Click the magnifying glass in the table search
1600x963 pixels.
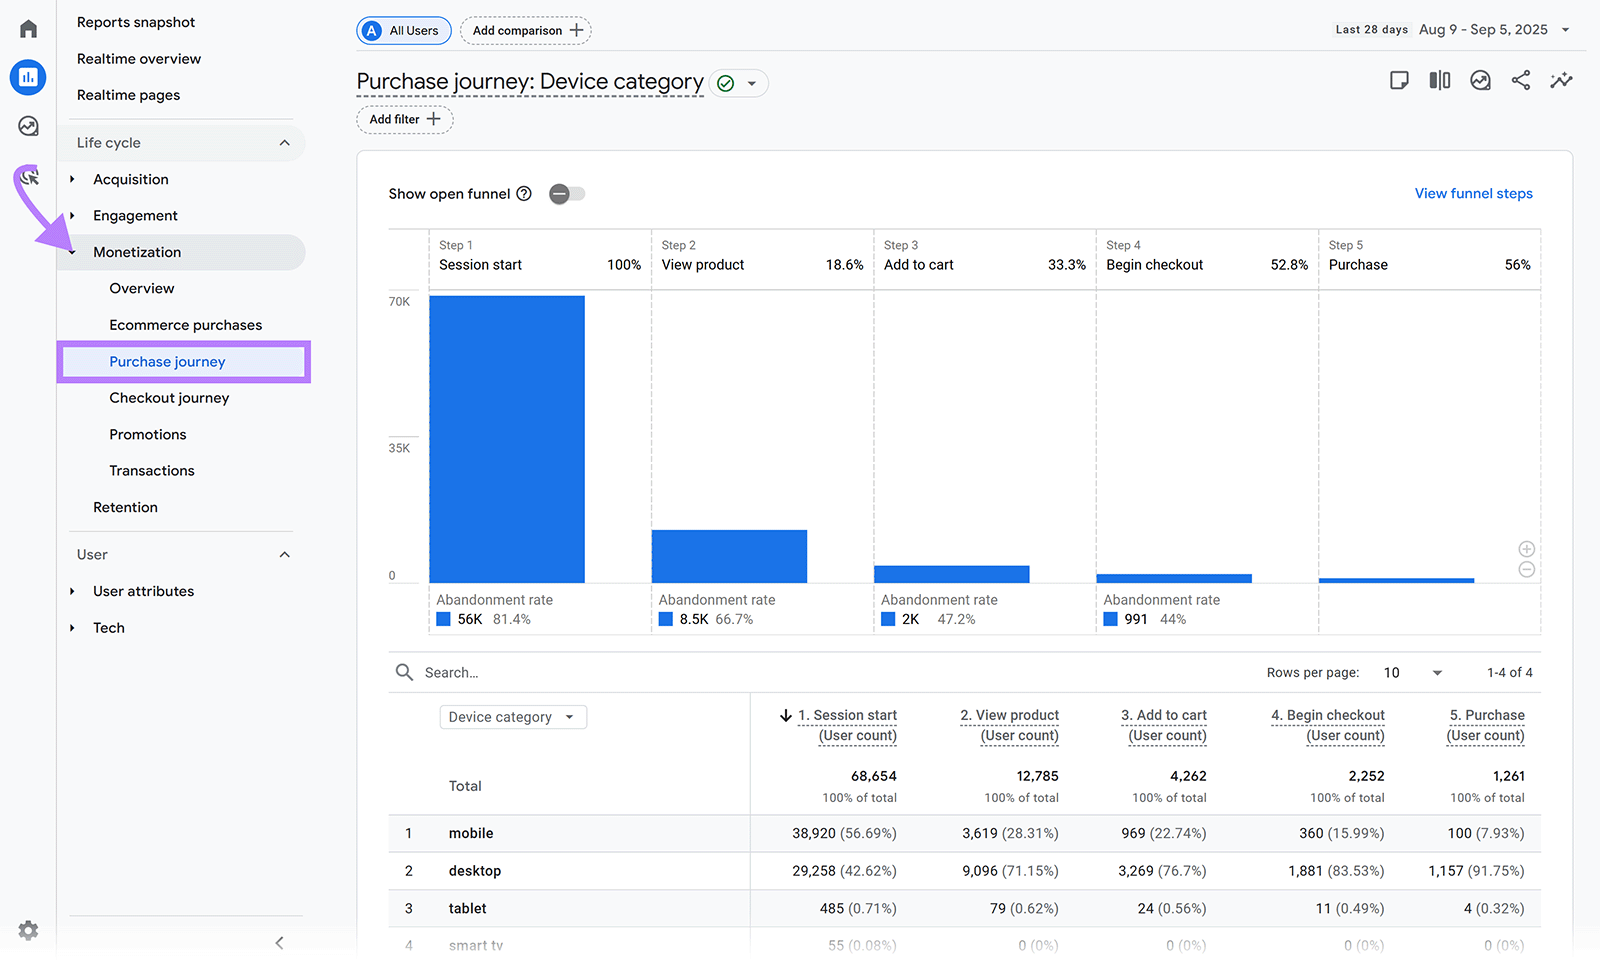click(404, 672)
